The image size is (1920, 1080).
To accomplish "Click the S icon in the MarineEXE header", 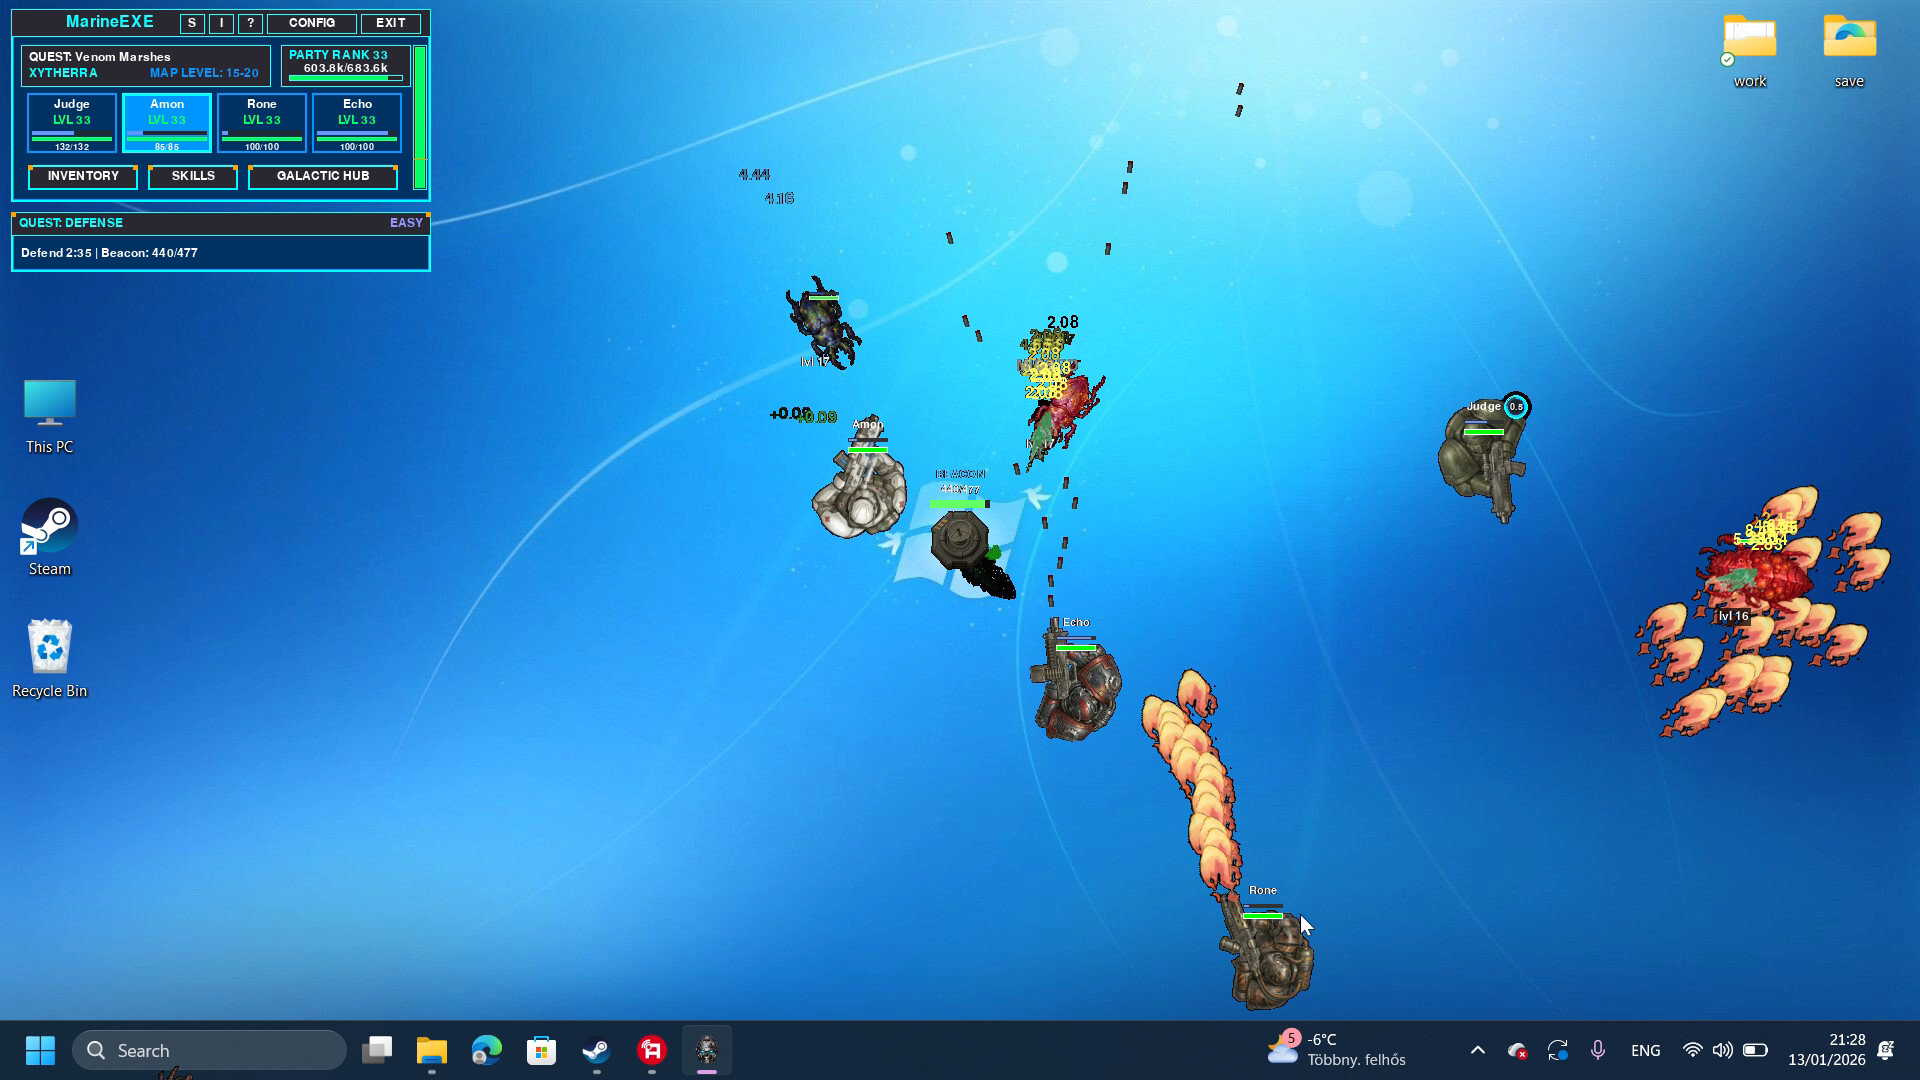I will (x=190, y=23).
